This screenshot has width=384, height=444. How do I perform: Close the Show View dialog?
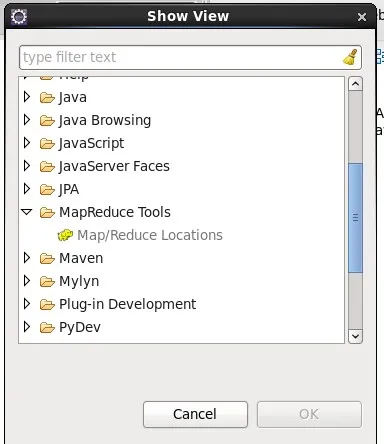362,17
